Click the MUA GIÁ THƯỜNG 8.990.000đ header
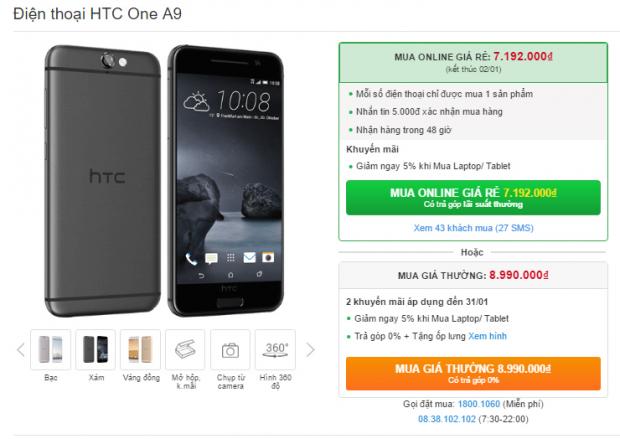The width and height of the screenshot is (620, 439). pos(473,275)
